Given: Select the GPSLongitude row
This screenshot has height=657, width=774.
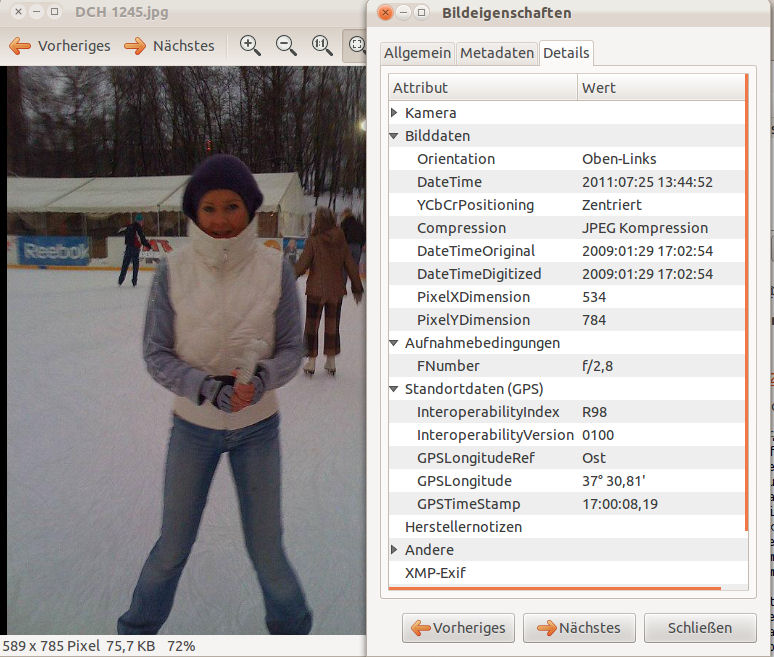Looking at the screenshot, I should click(567, 481).
